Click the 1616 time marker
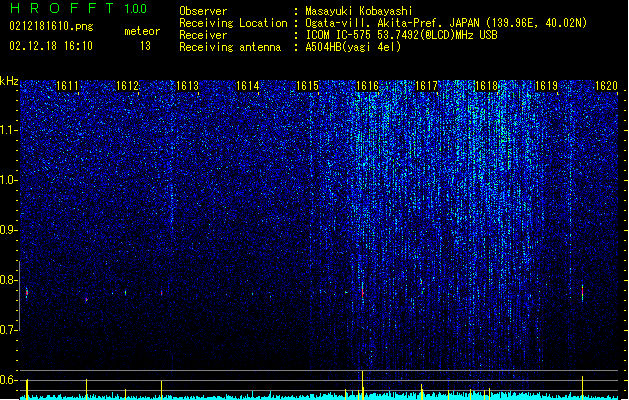This screenshot has height=400, width=629. coord(367,86)
